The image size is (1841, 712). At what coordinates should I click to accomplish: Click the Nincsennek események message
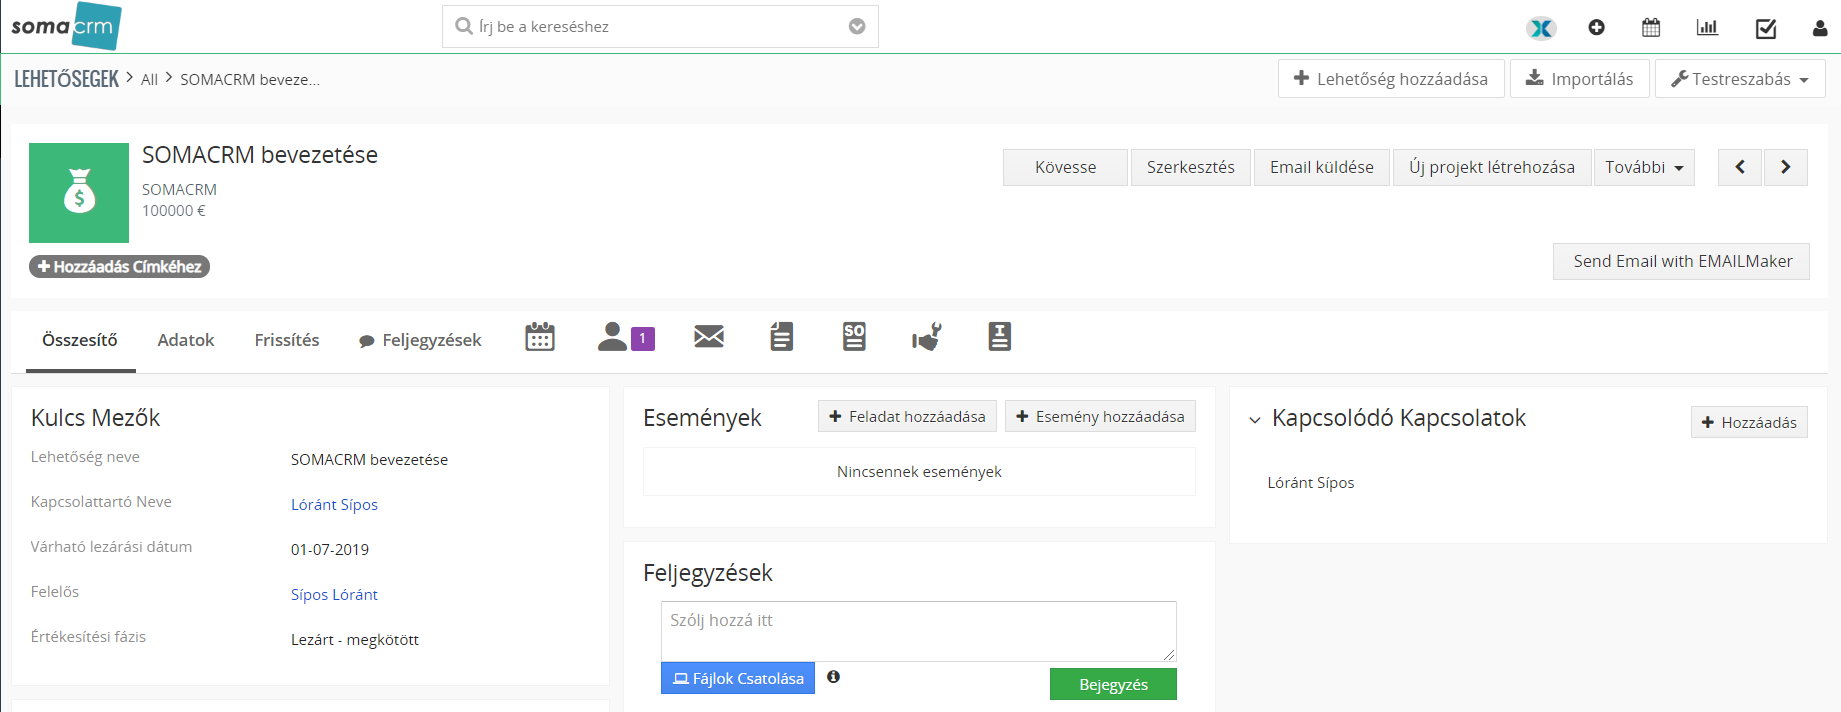pyautogui.click(x=919, y=471)
